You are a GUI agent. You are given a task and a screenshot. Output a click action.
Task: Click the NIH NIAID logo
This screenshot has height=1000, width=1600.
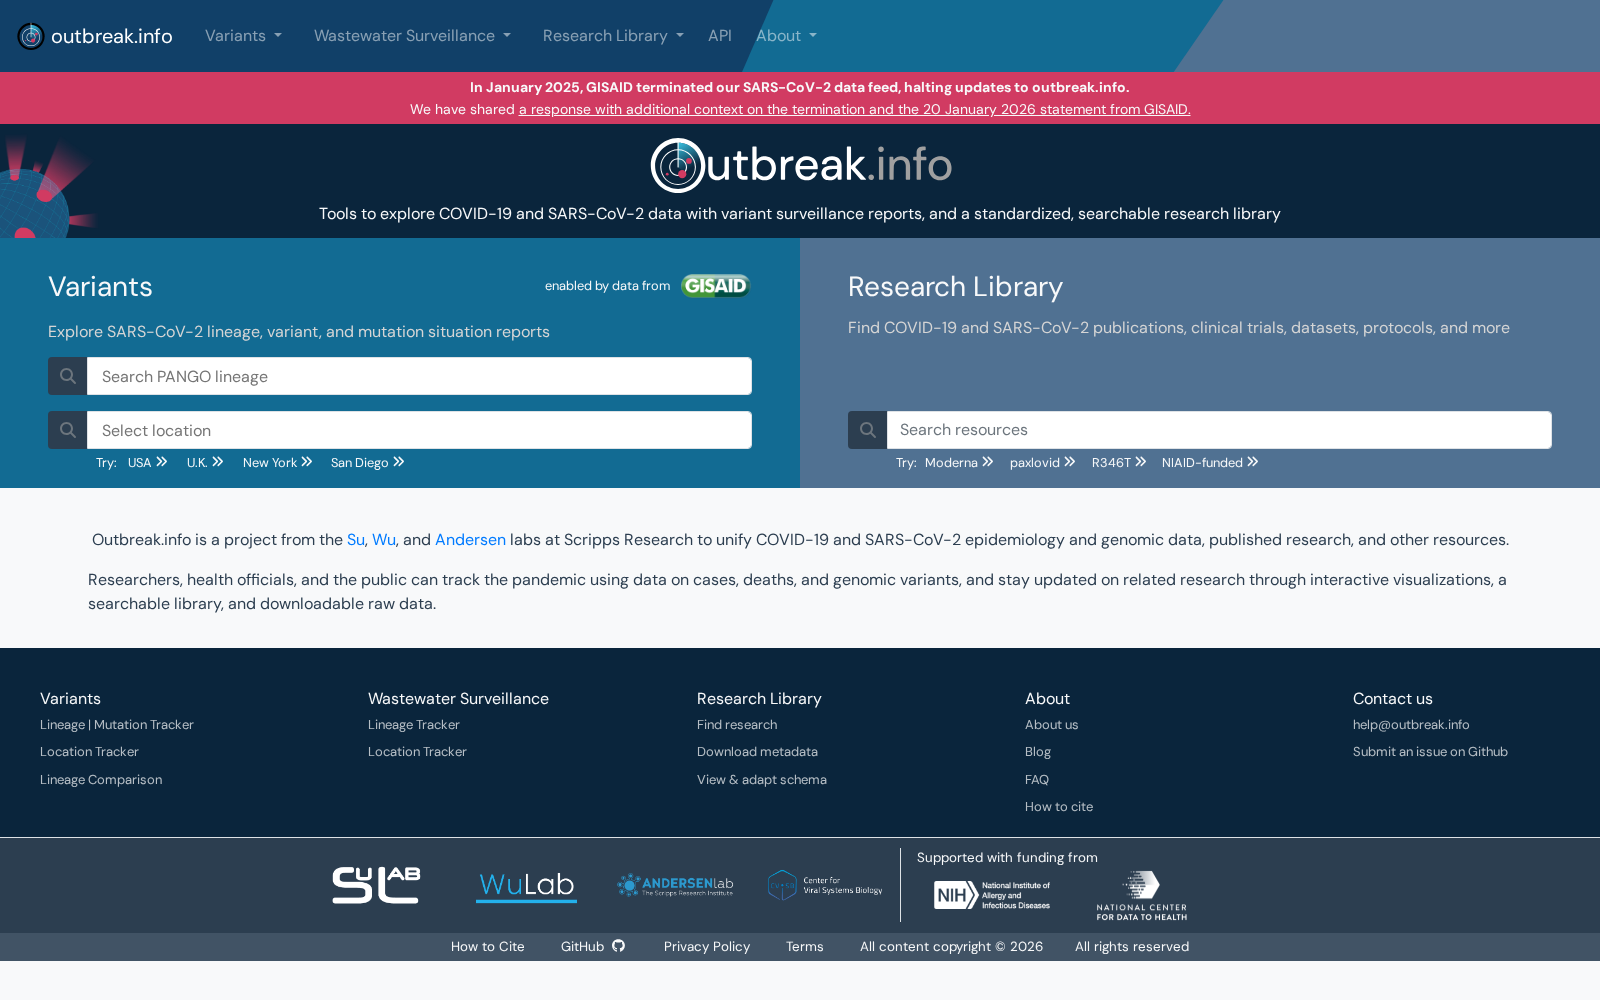(992, 895)
